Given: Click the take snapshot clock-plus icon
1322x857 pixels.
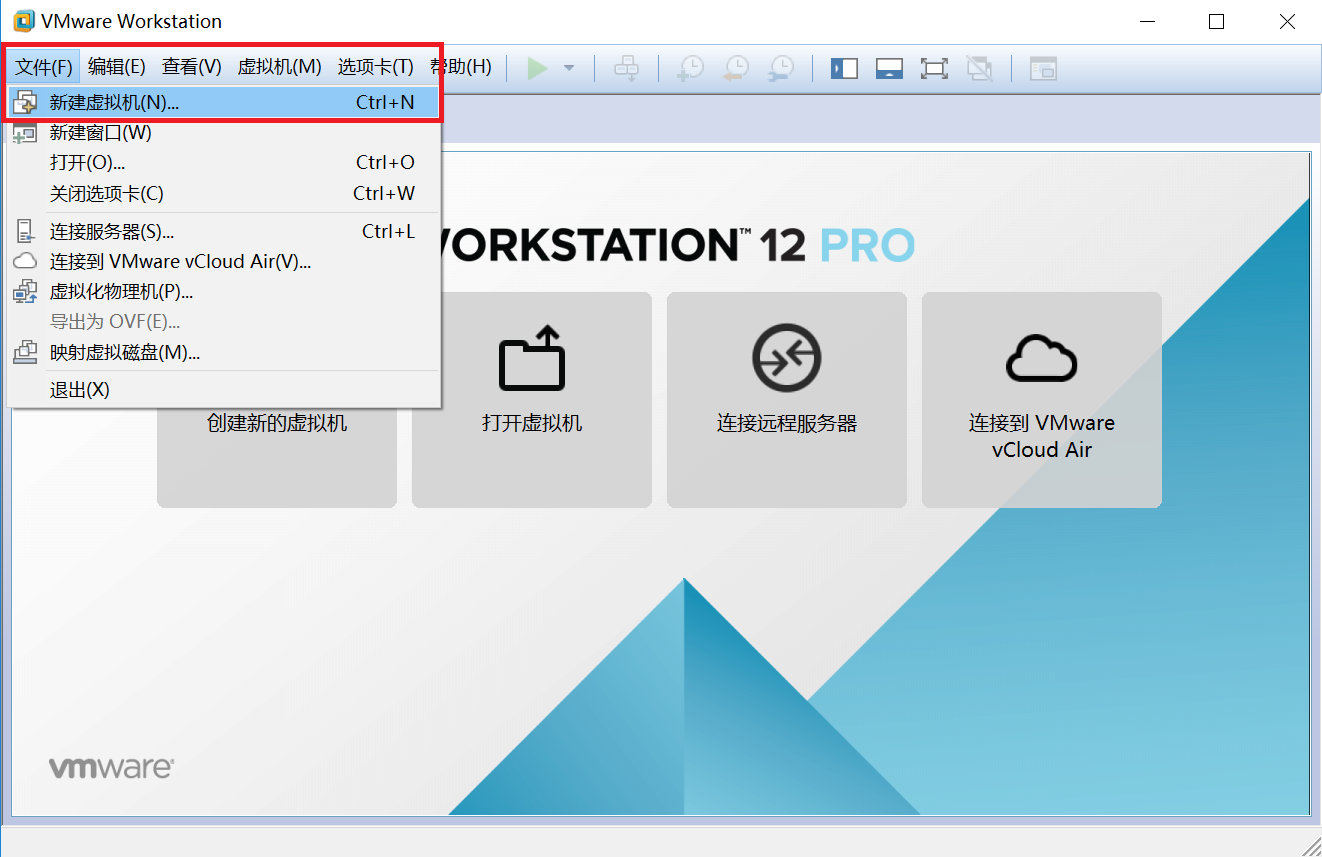Looking at the screenshot, I should tap(690, 68).
